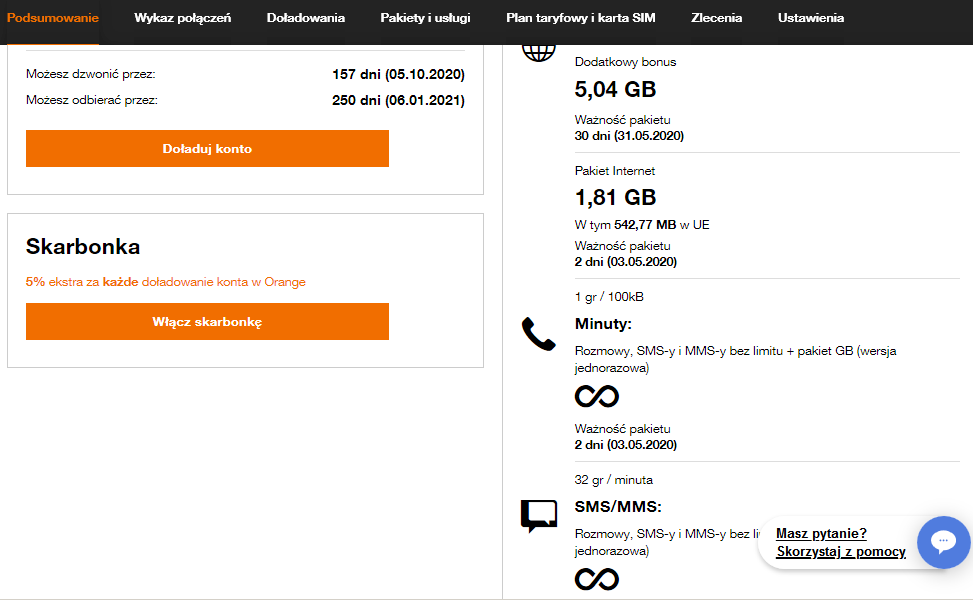Open the Ustawienia tab
This screenshot has height=600, width=973.
point(811,18)
